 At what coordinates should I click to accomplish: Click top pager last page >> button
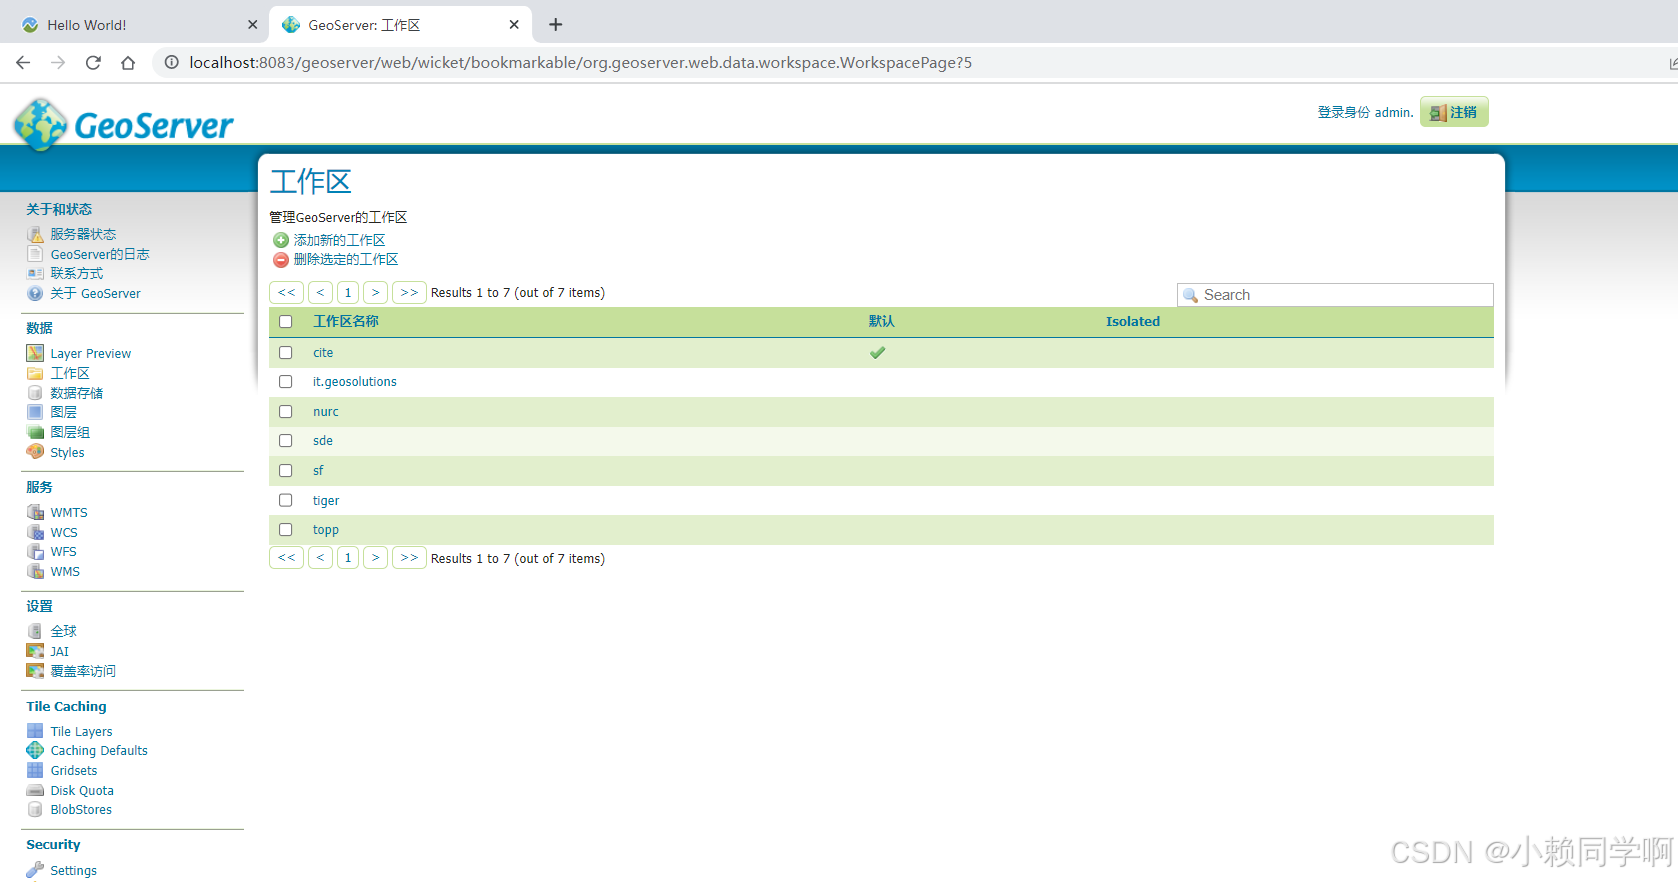pos(409,292)
